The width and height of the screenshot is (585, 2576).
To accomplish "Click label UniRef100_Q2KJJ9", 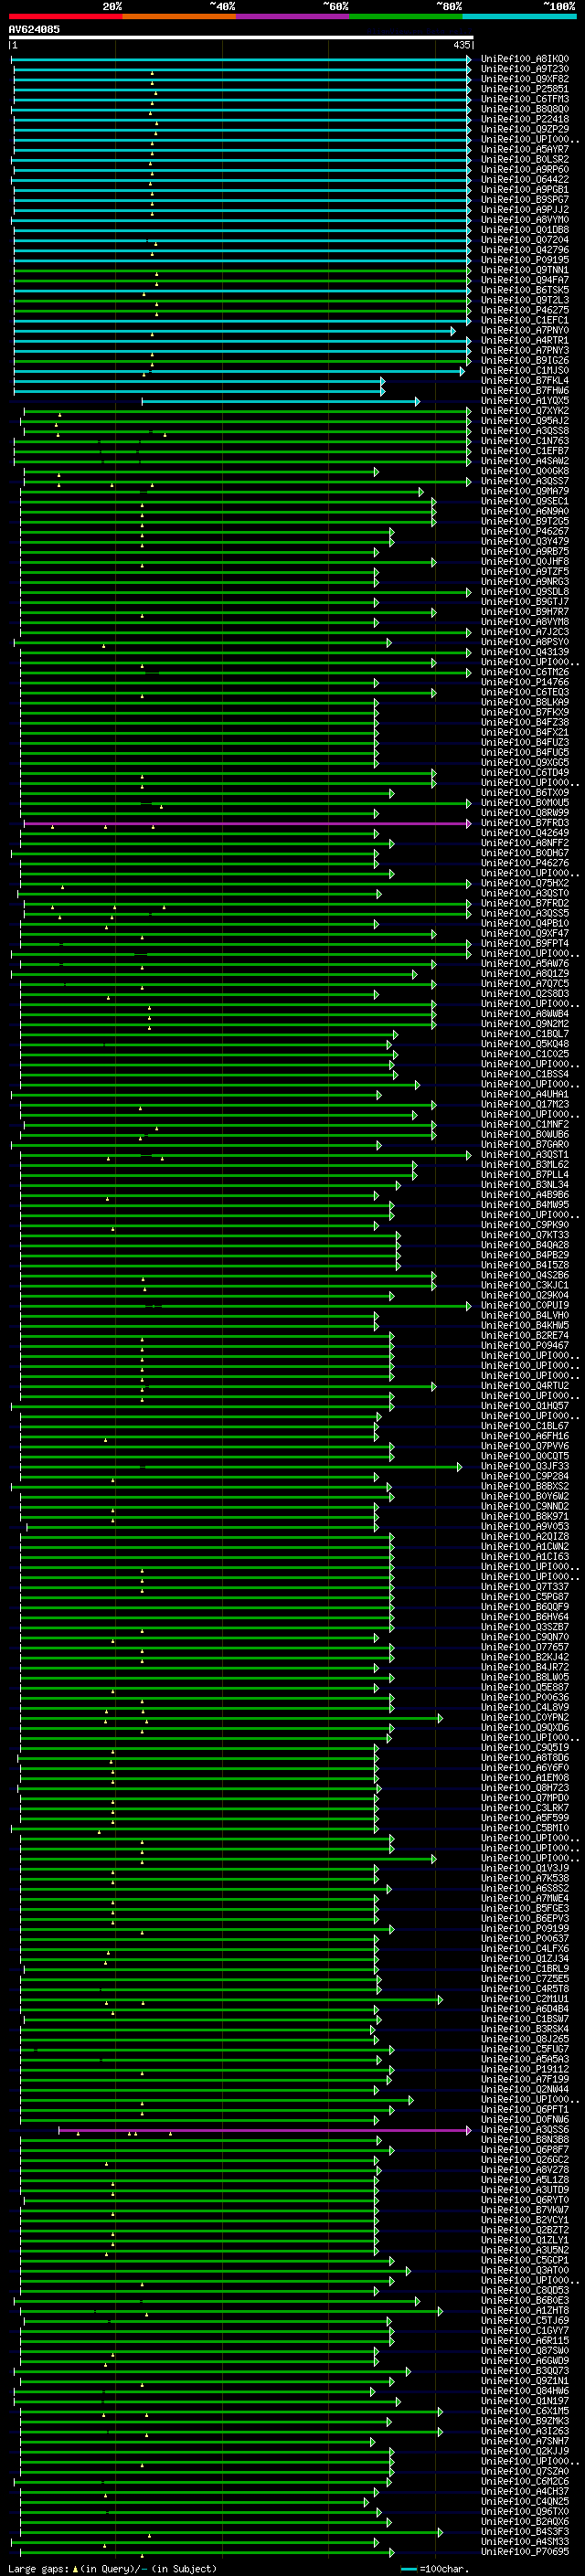I will (525, 2452).
